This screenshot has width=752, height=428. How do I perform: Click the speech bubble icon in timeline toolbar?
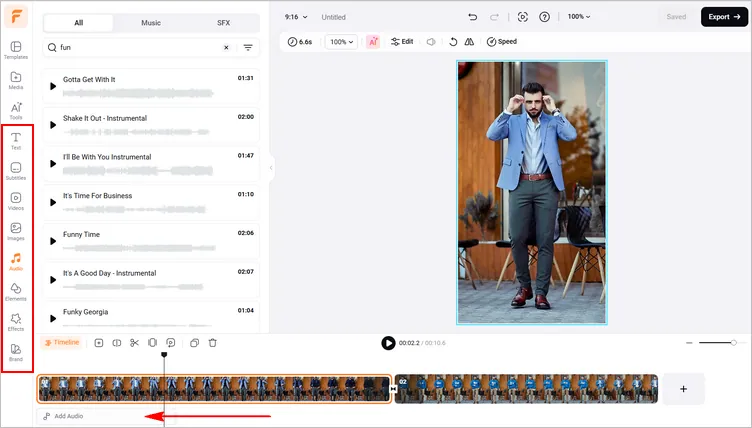pyautogui.click(x=171, y=343)
